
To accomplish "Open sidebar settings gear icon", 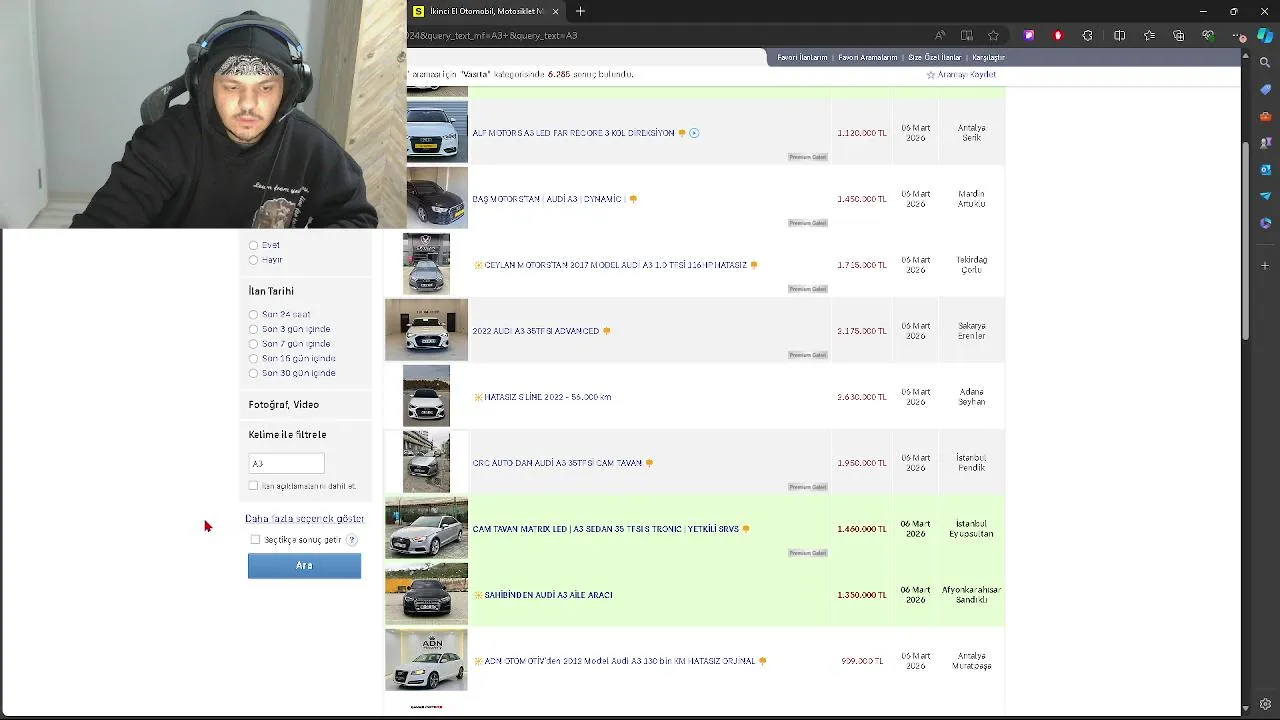I will (x=1265, y=704).
